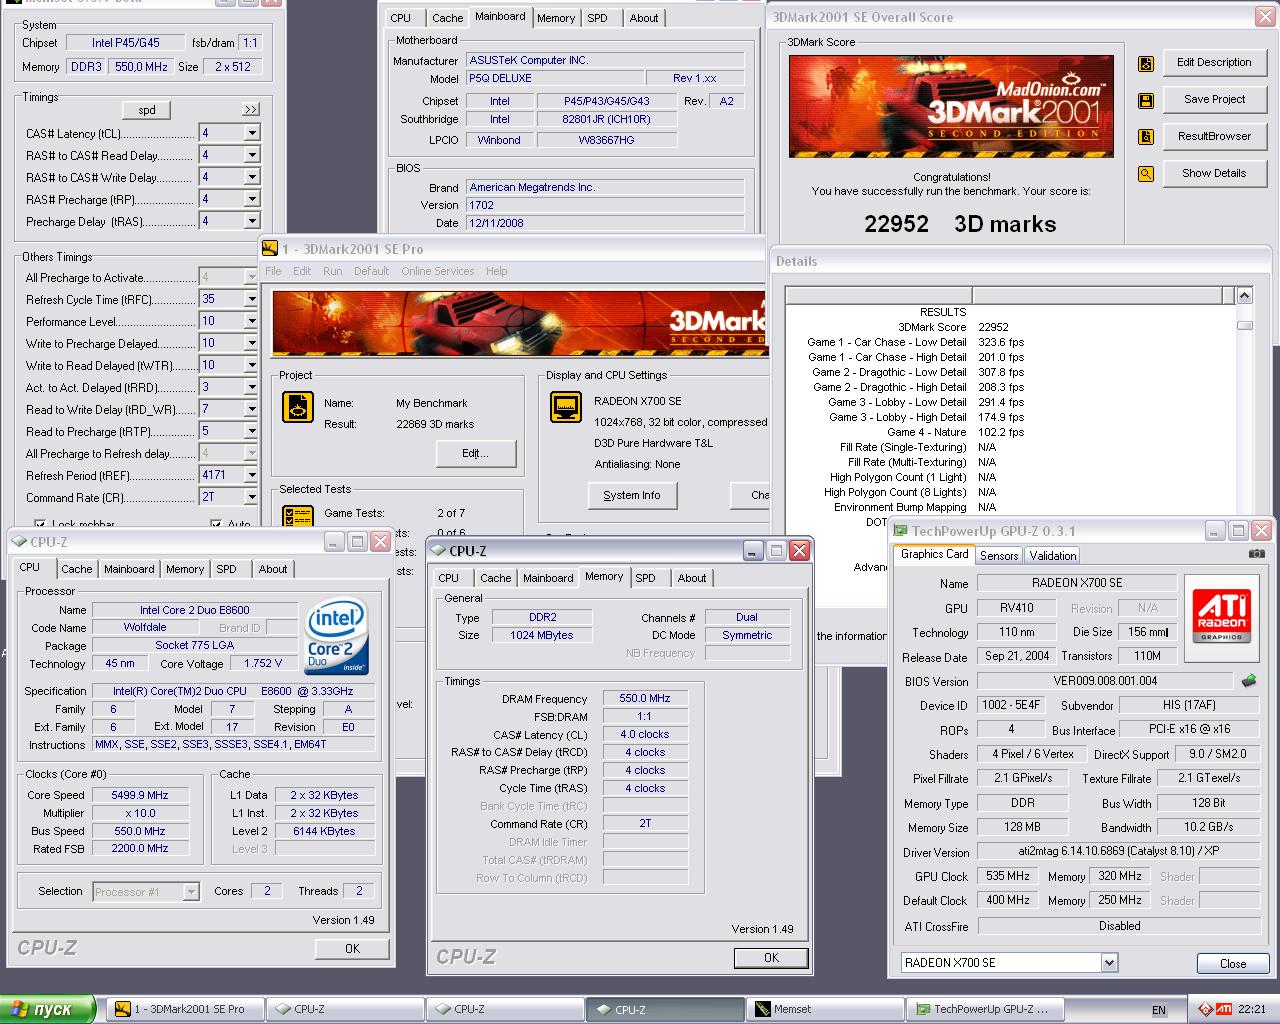This screenshot has height=1024, width=1280.
Task: Open Cache tab in CPU-Z processor window
Action: (77, 569)
